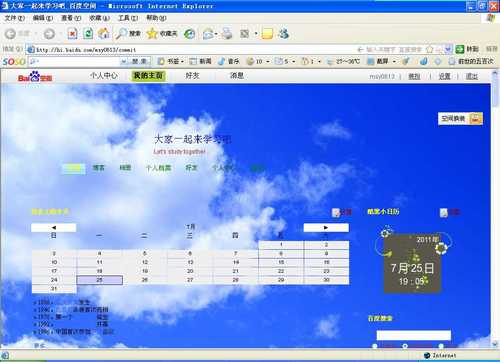Click the IE Back arrow button
The height and width of the screenshot is (362, 500).
10,34
